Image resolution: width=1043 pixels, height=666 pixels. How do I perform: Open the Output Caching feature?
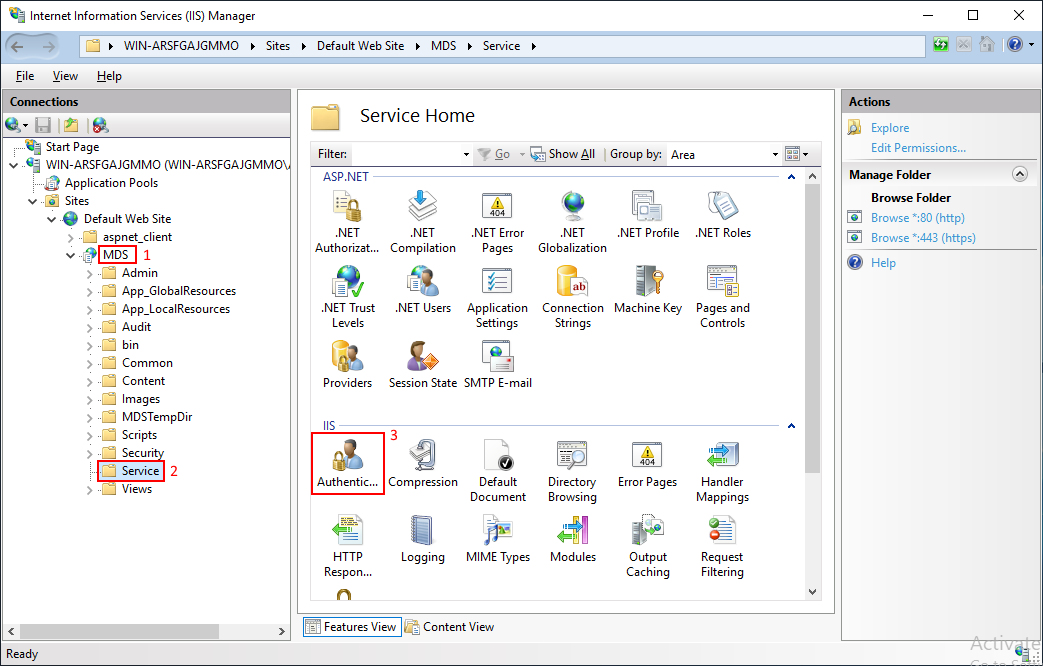pyautogui.click(x=647, y=546)
